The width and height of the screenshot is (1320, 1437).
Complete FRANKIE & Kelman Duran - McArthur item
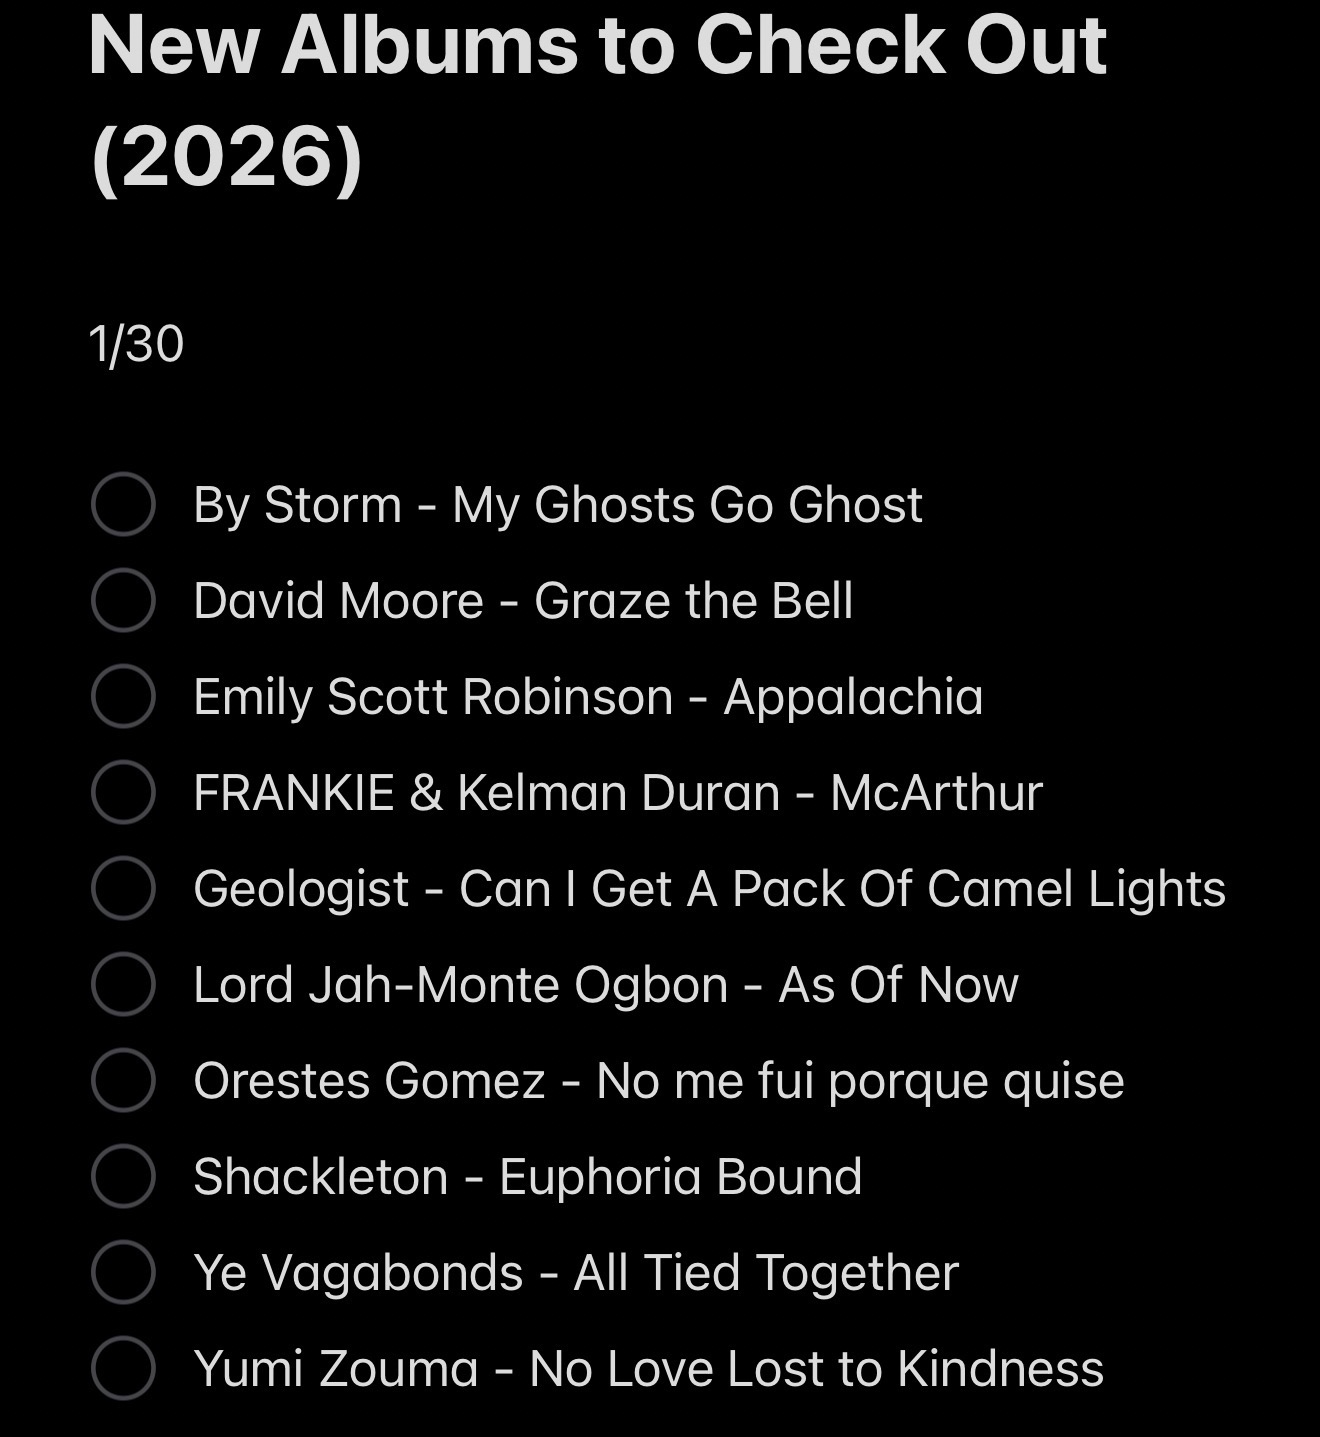point(123,792)
